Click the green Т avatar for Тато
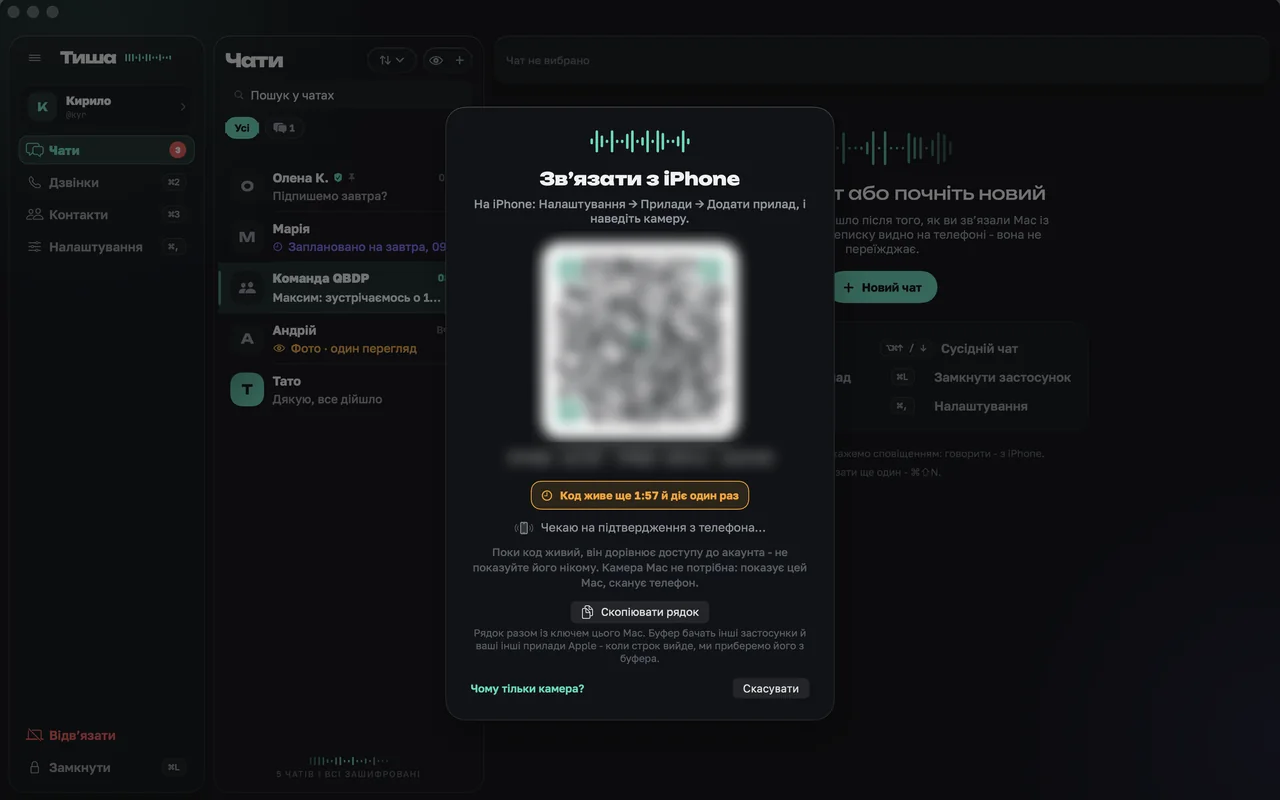Screen dimensions: 1280x800 pos(247,390)
